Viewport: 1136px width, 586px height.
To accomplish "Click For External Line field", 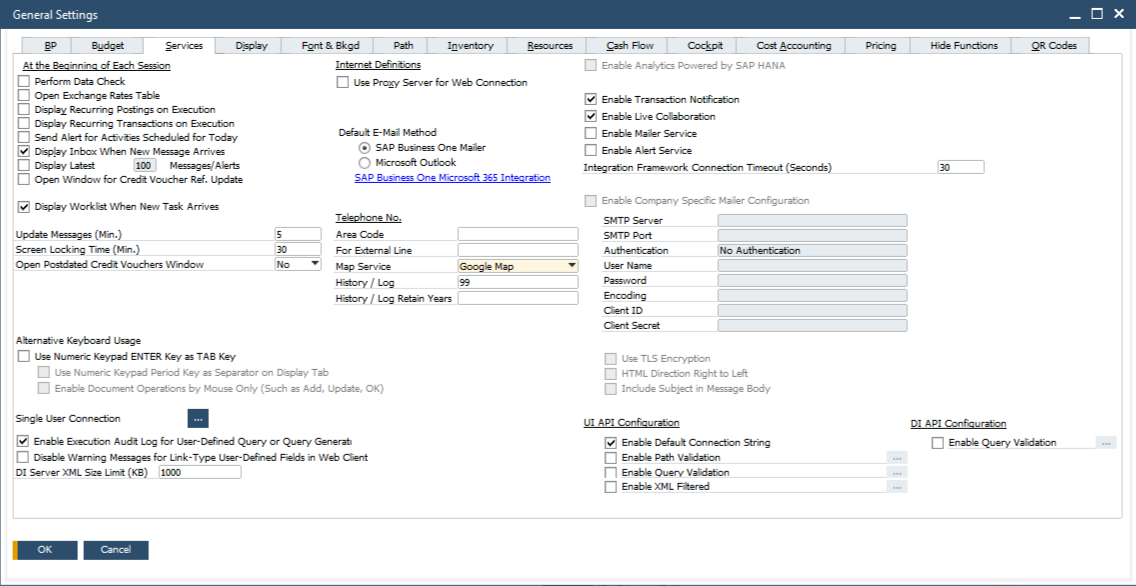I will tap(518, 250).
